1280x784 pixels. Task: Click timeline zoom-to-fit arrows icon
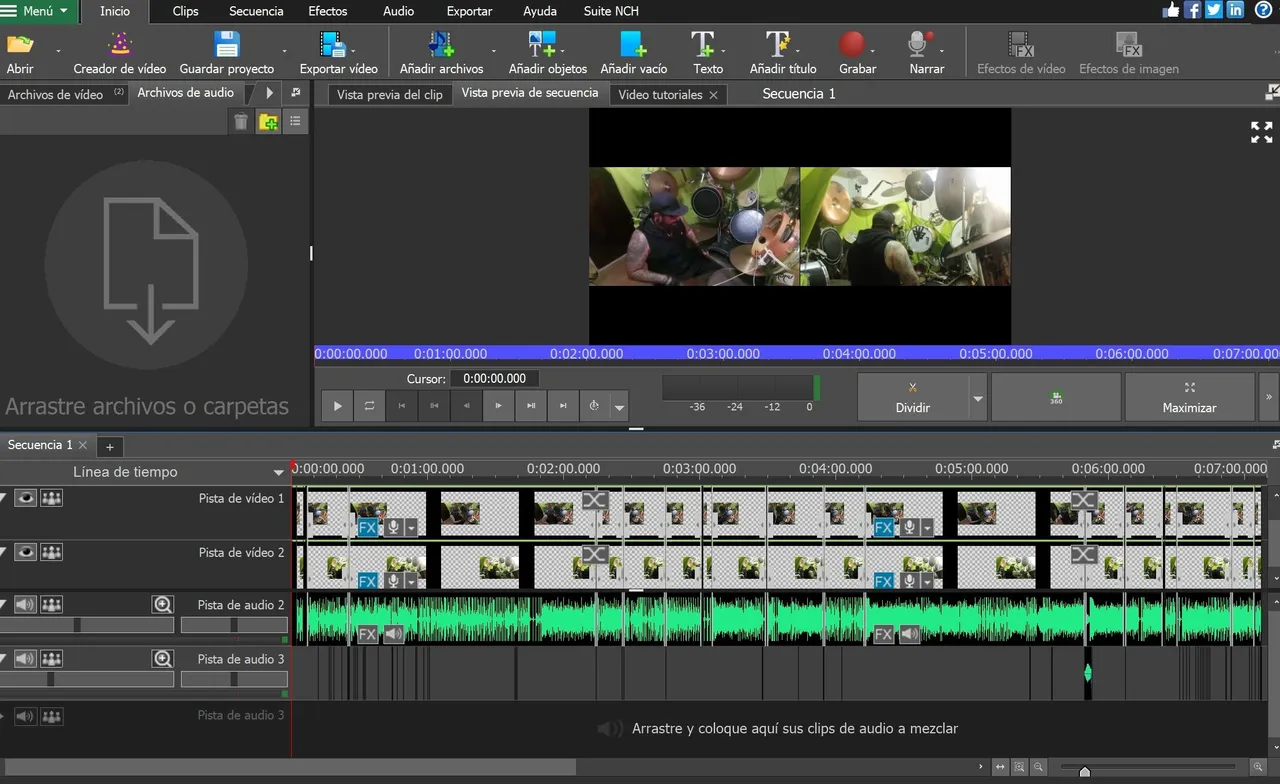pos(1000,767)
